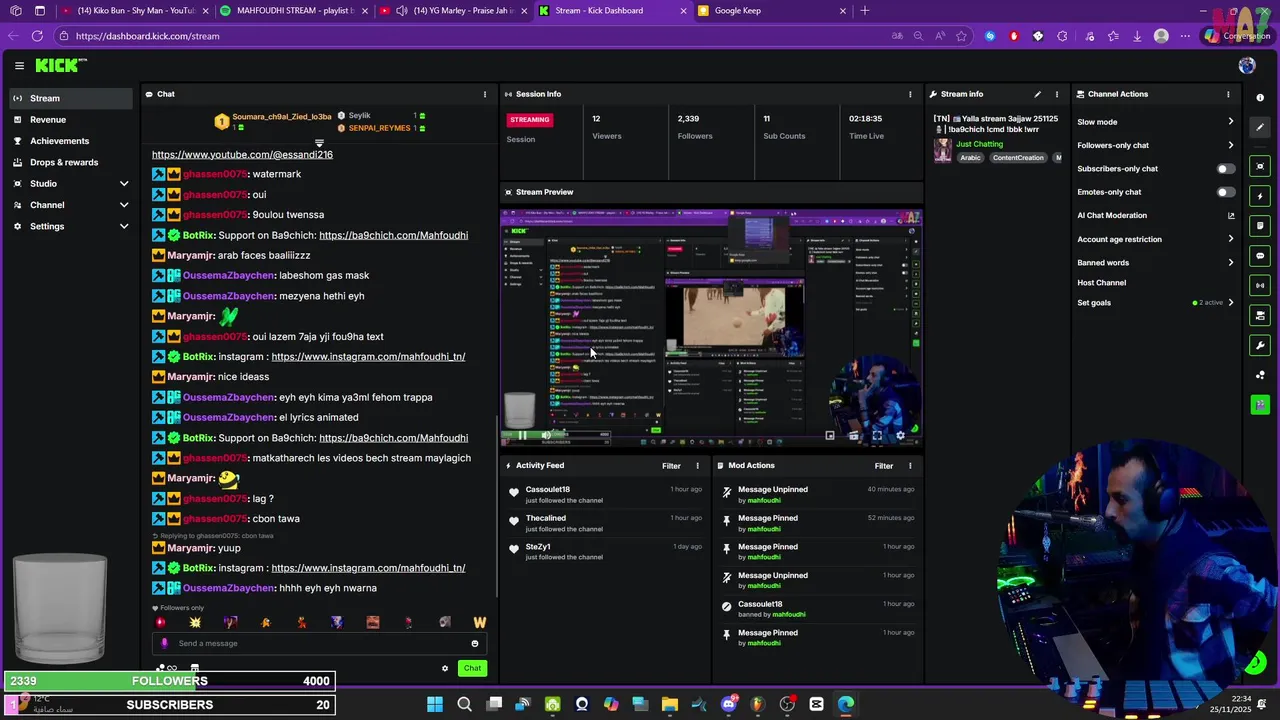1280x720 pixels.
Task: Click the Just Chatting category link
Action: [x=979, y=144]
